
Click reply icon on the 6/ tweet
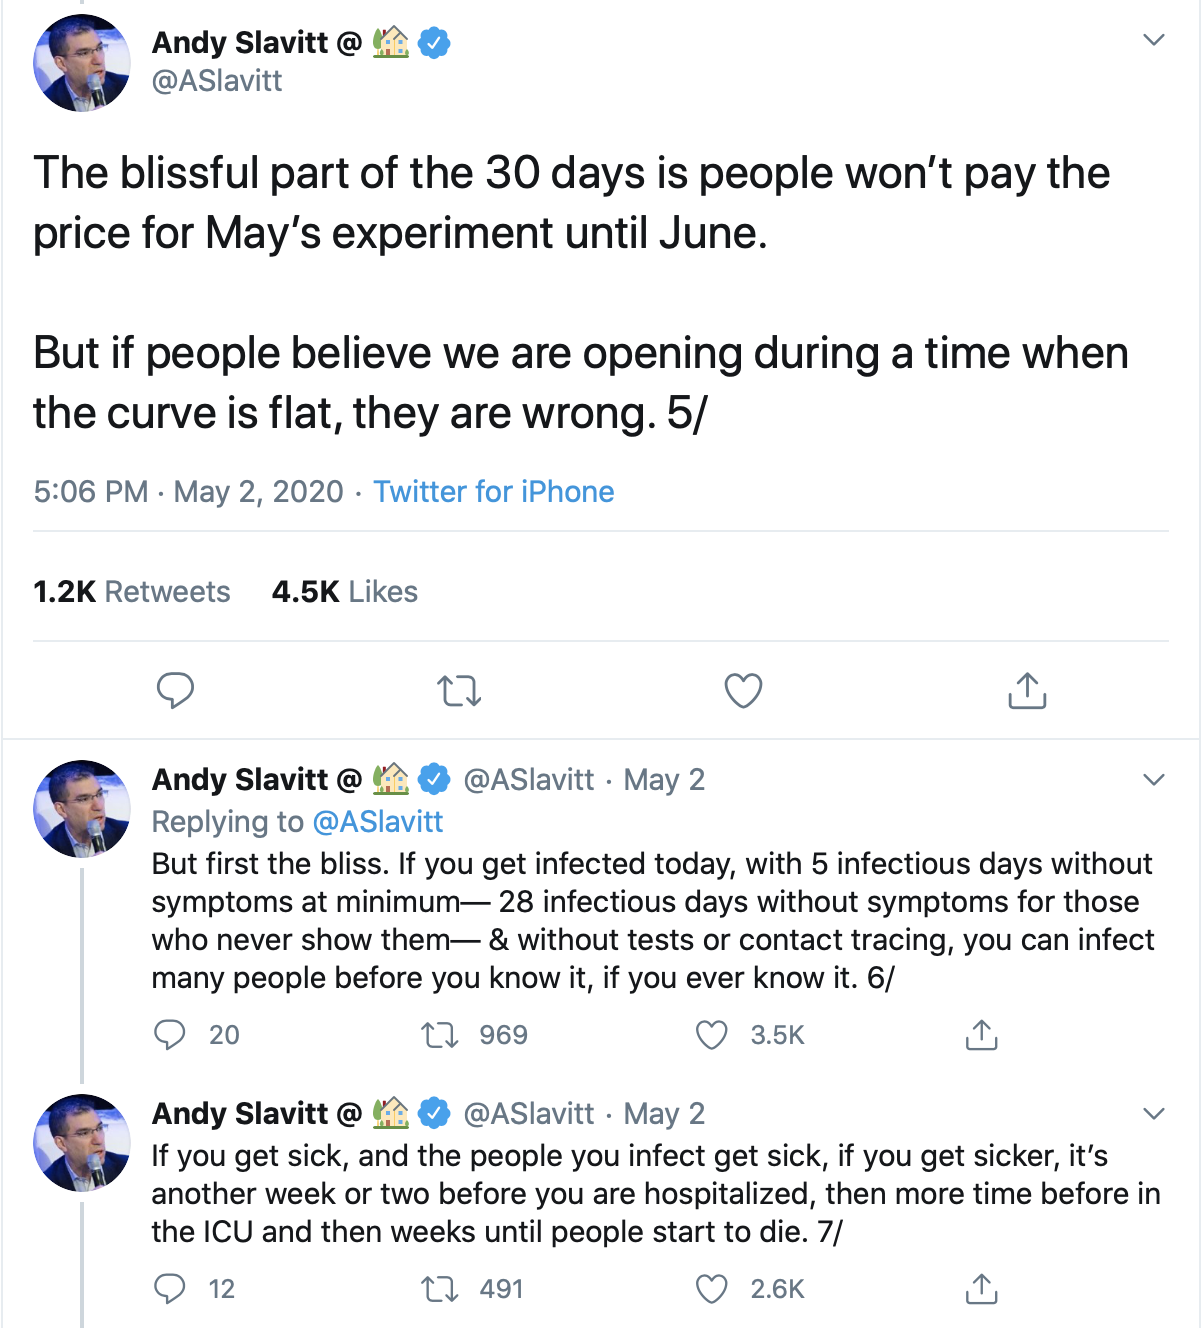(x=170, y=1034)
